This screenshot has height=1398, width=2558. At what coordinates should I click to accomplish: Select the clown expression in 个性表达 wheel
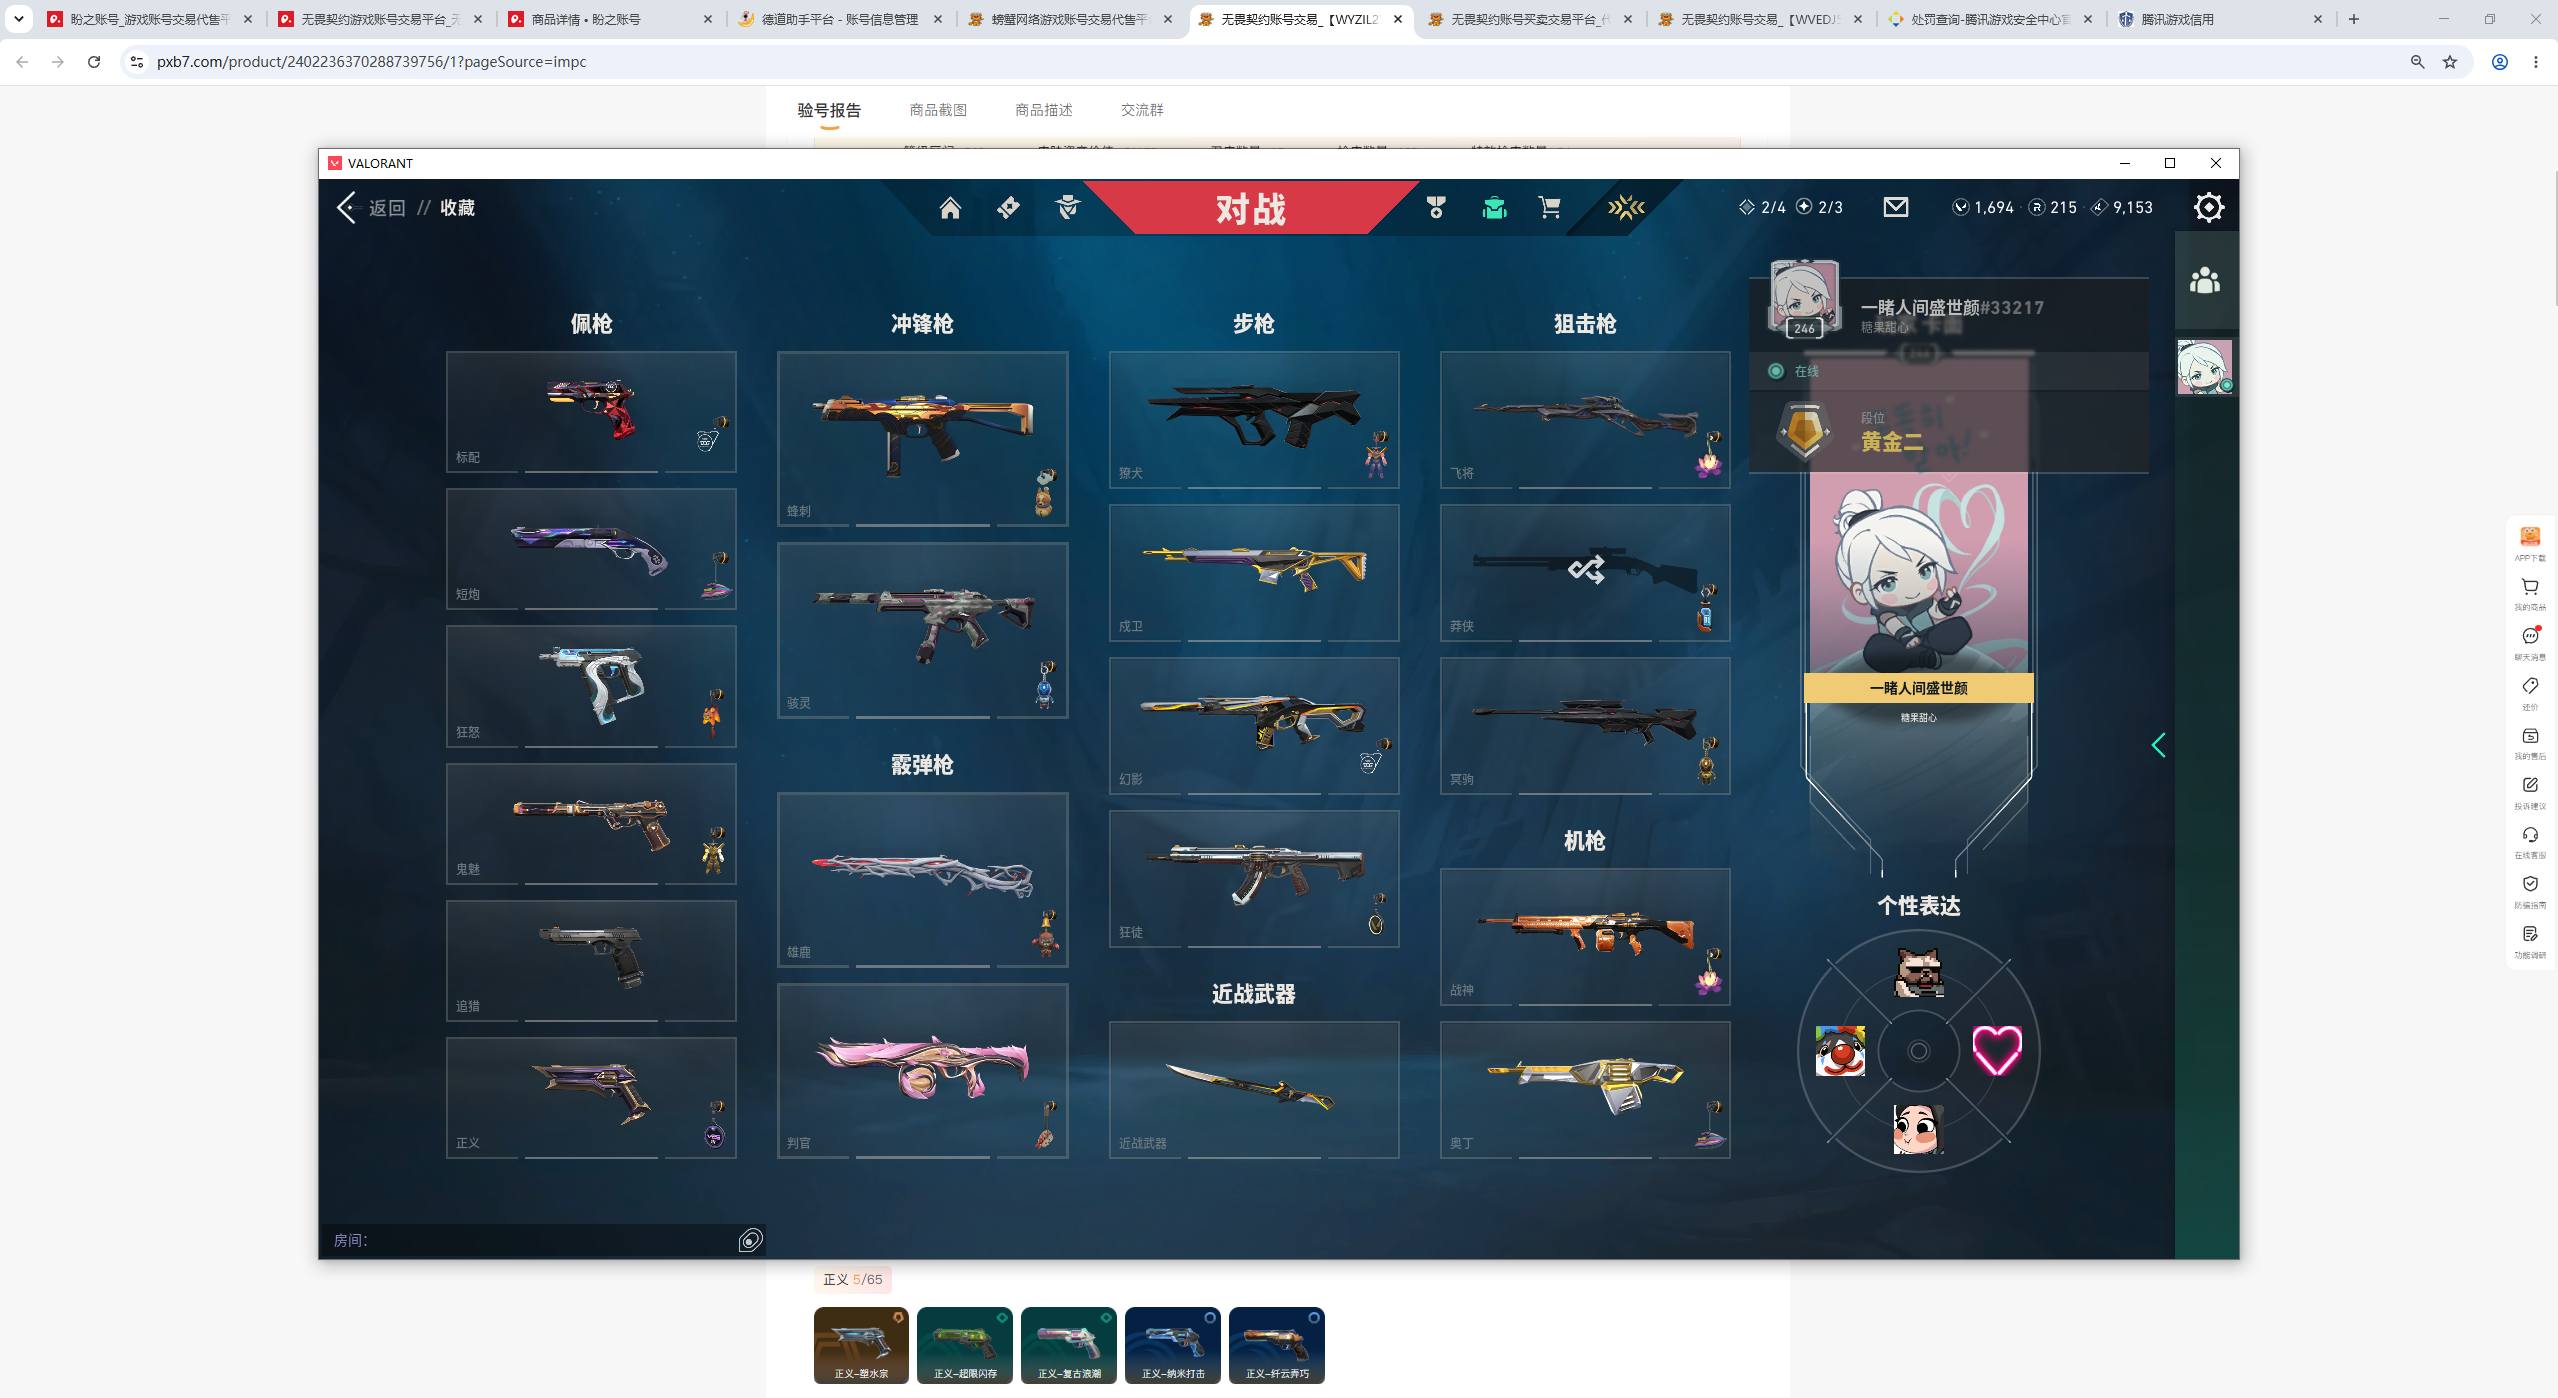click(x=1840, y=1050)
